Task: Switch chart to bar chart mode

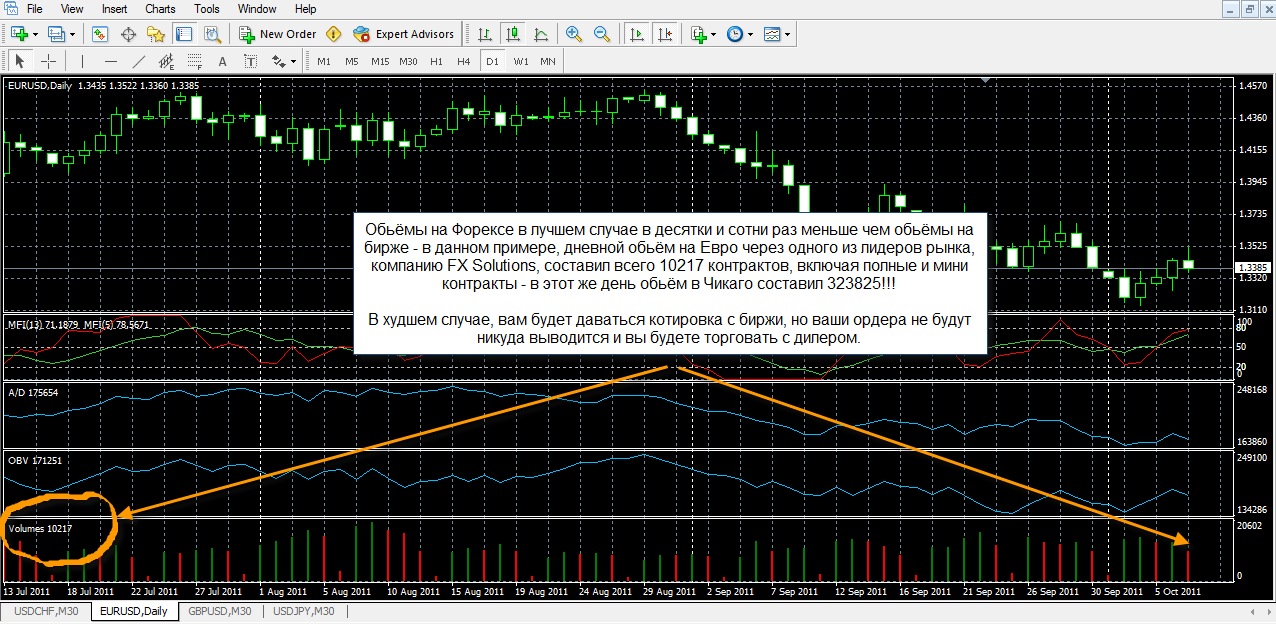Action: pos(484,34)
